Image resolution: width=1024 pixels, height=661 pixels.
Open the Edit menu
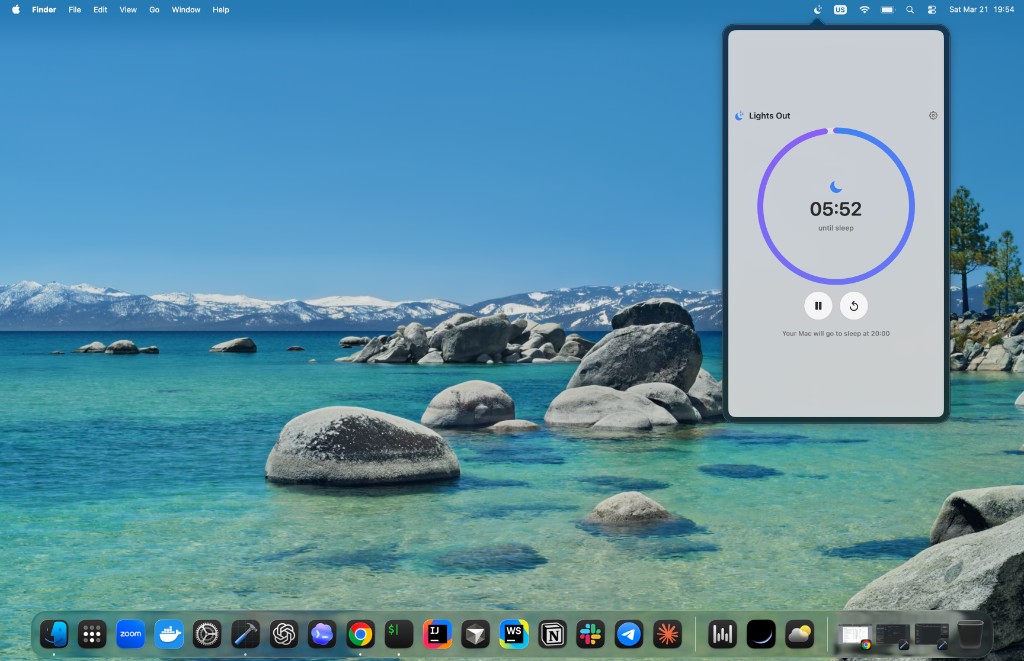tap(100, 10)
